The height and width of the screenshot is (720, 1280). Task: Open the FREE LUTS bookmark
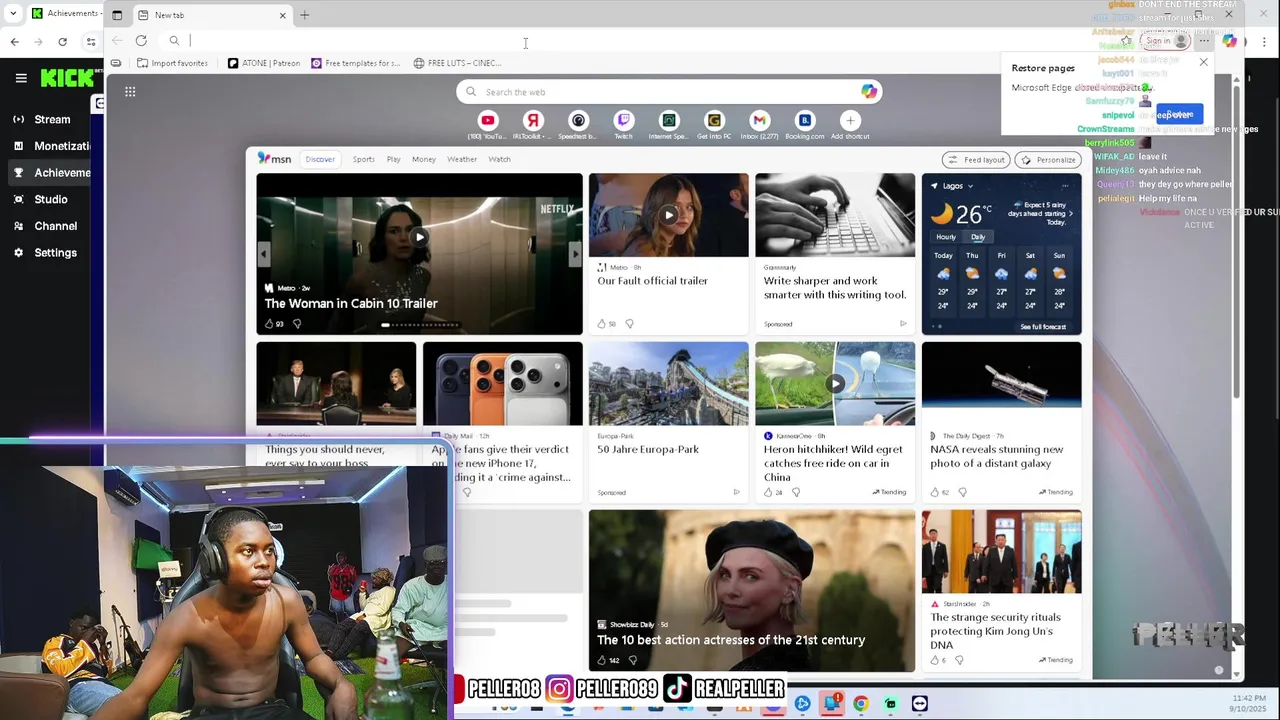click(x=457, y=63)
